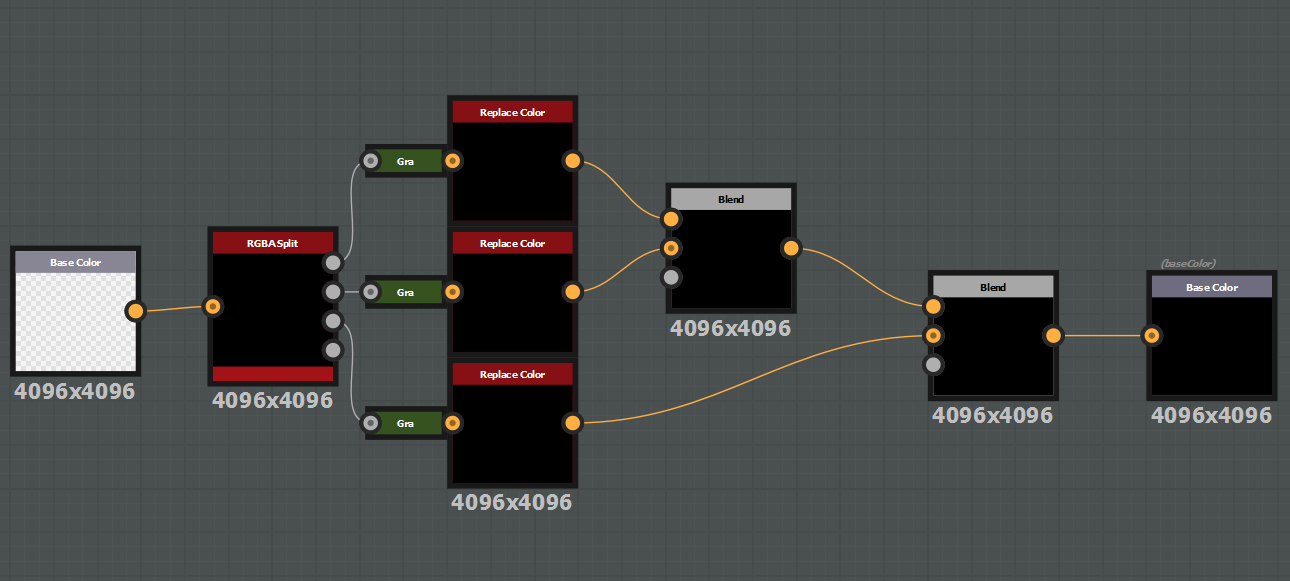Select the bottom Replace Color node header
Viewport: 1290px width, 581px height.
(x=512, y=374)
